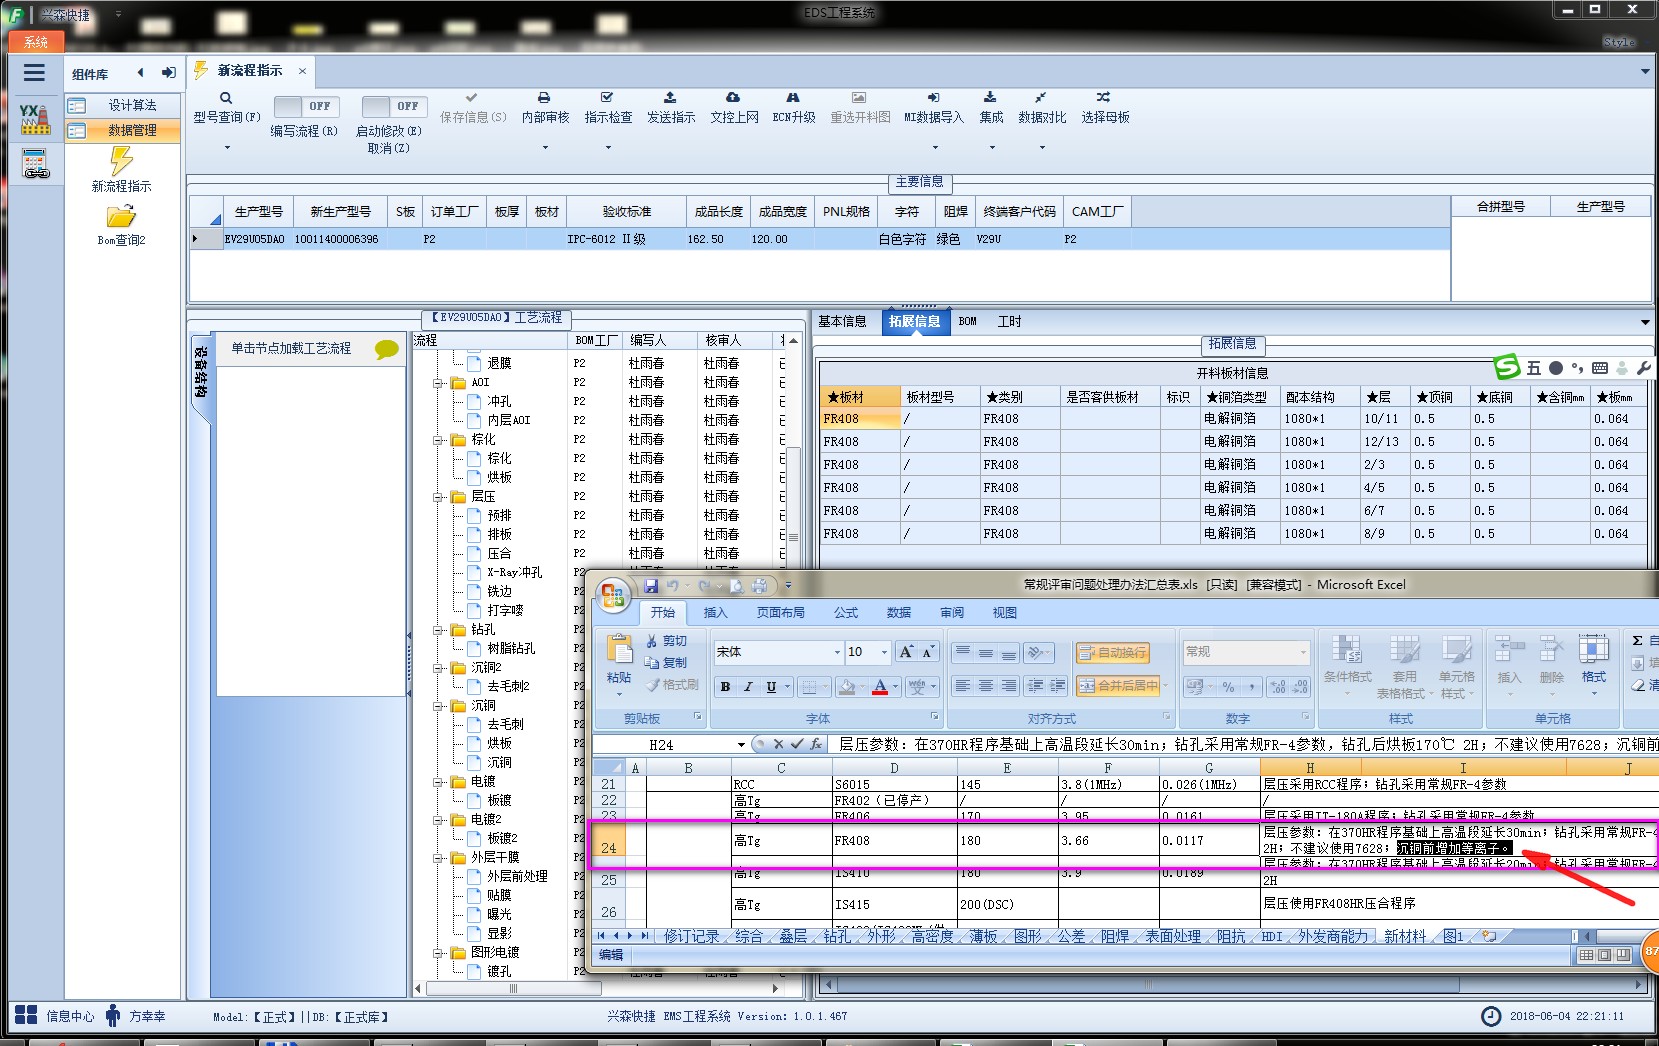Click the 设备结构 vertical side tab
Viewport: 1659px width, 1046px height.
click(x=201, y=372)
